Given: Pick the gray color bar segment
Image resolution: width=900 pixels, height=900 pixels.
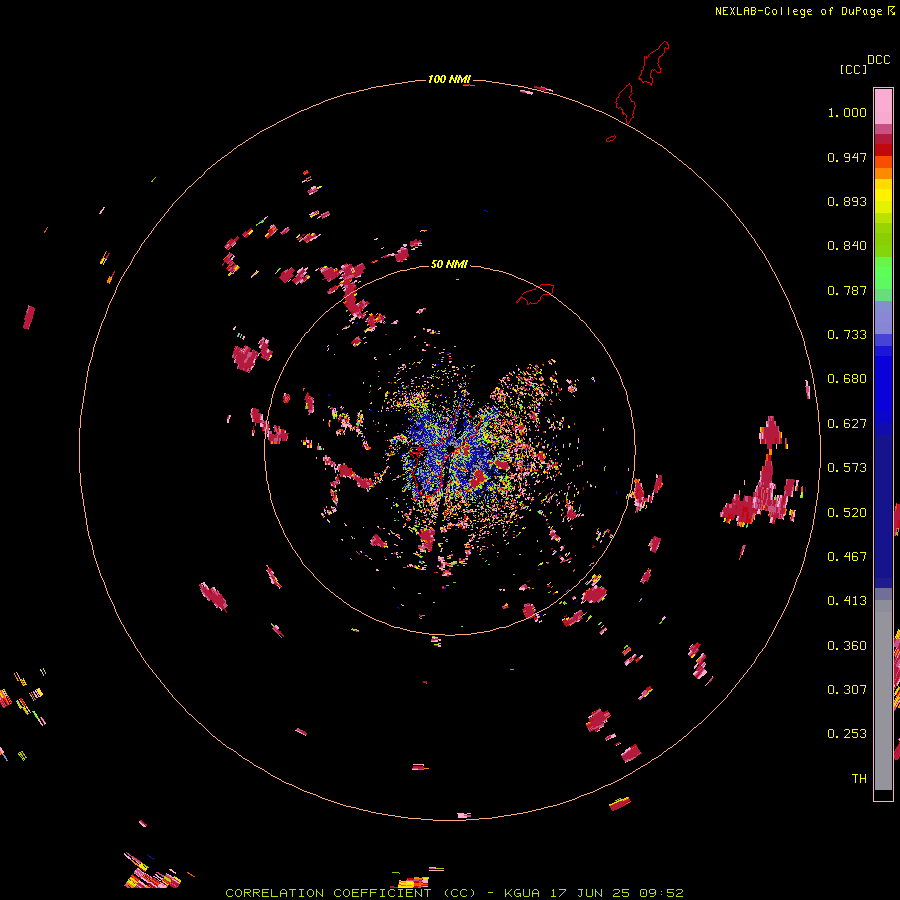Looking at the screenshot, I should coord(883,695).
